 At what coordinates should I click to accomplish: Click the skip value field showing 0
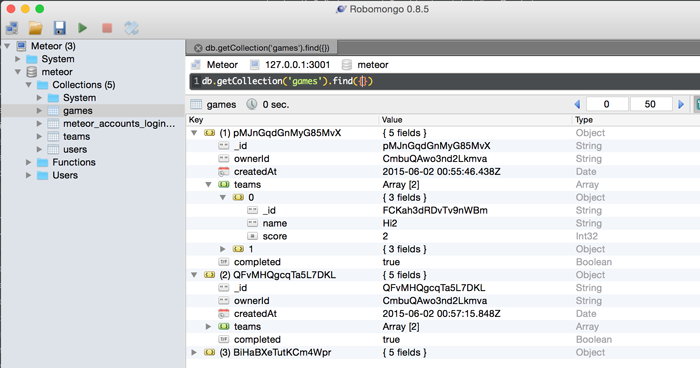tap(606, 105)
